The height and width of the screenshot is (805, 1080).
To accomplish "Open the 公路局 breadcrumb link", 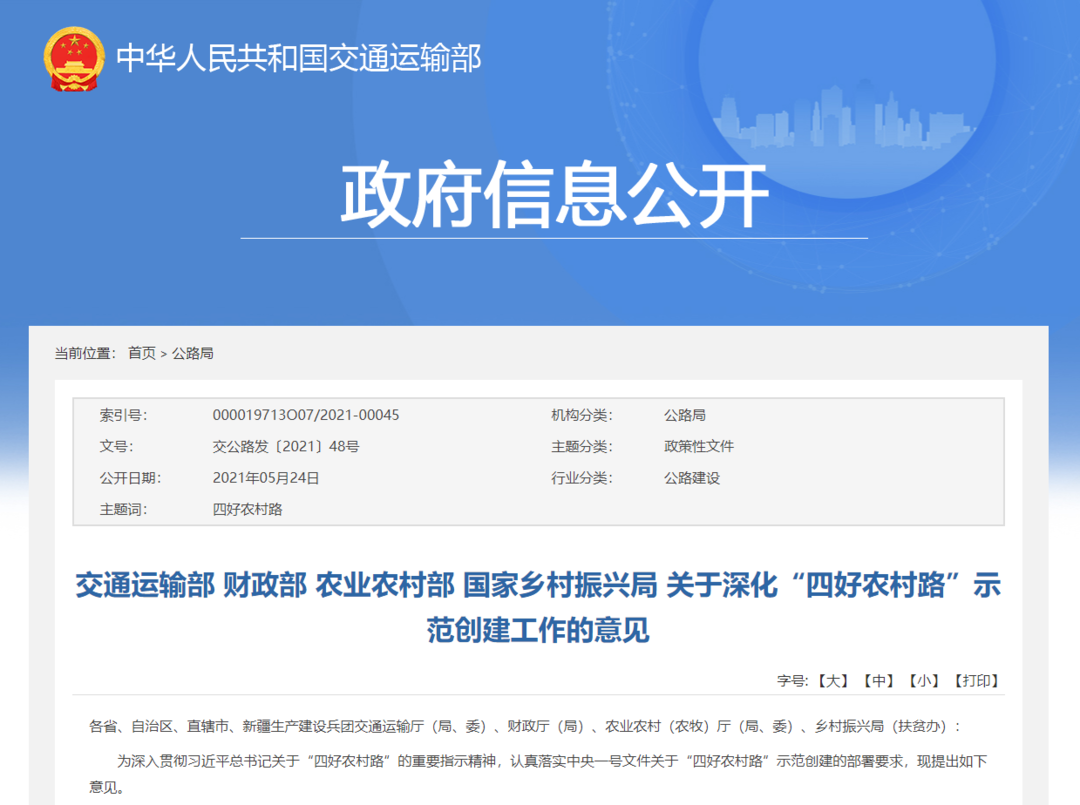I will [192, 353].
